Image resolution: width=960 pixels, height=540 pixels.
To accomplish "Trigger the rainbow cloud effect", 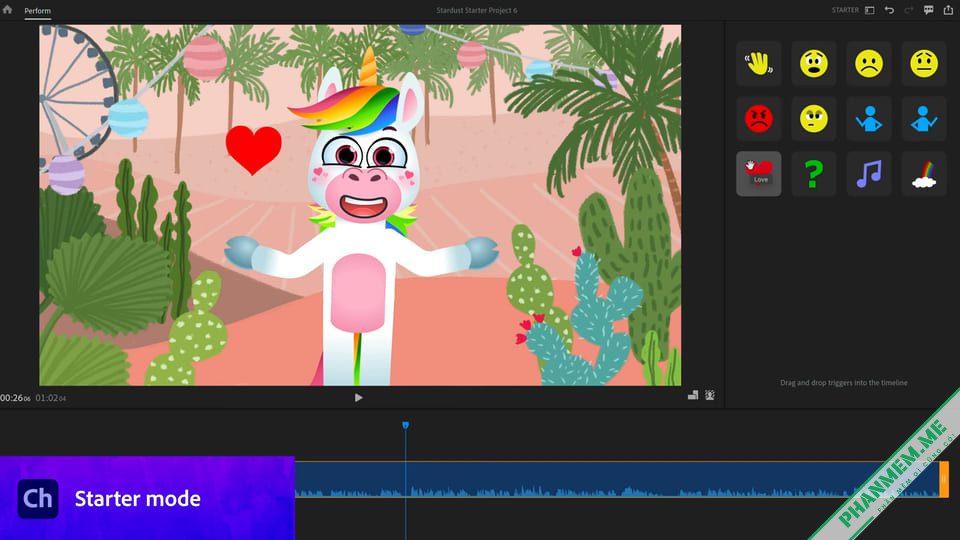I will (924, 174).
